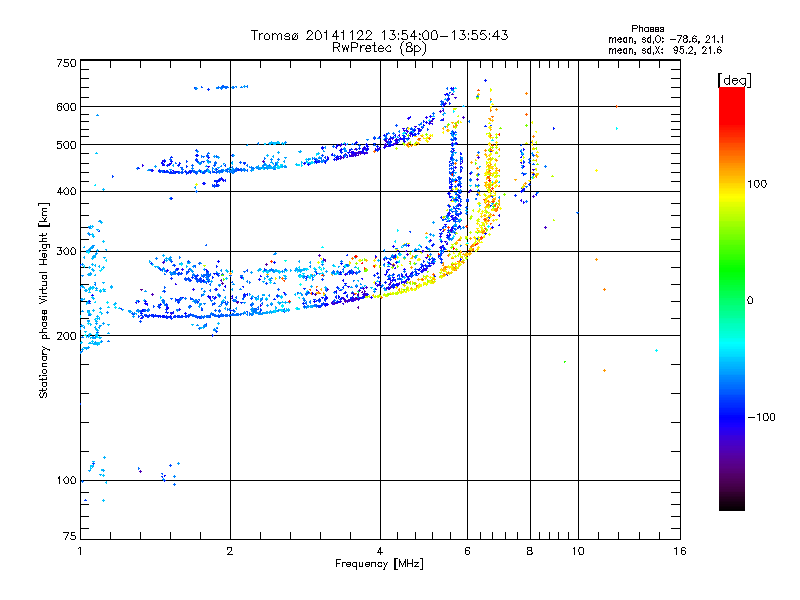Select the "mean, sd,O: -78.6, 21.1" line
The height and width of the screenshot is (600, 800).
click(666, 39)
